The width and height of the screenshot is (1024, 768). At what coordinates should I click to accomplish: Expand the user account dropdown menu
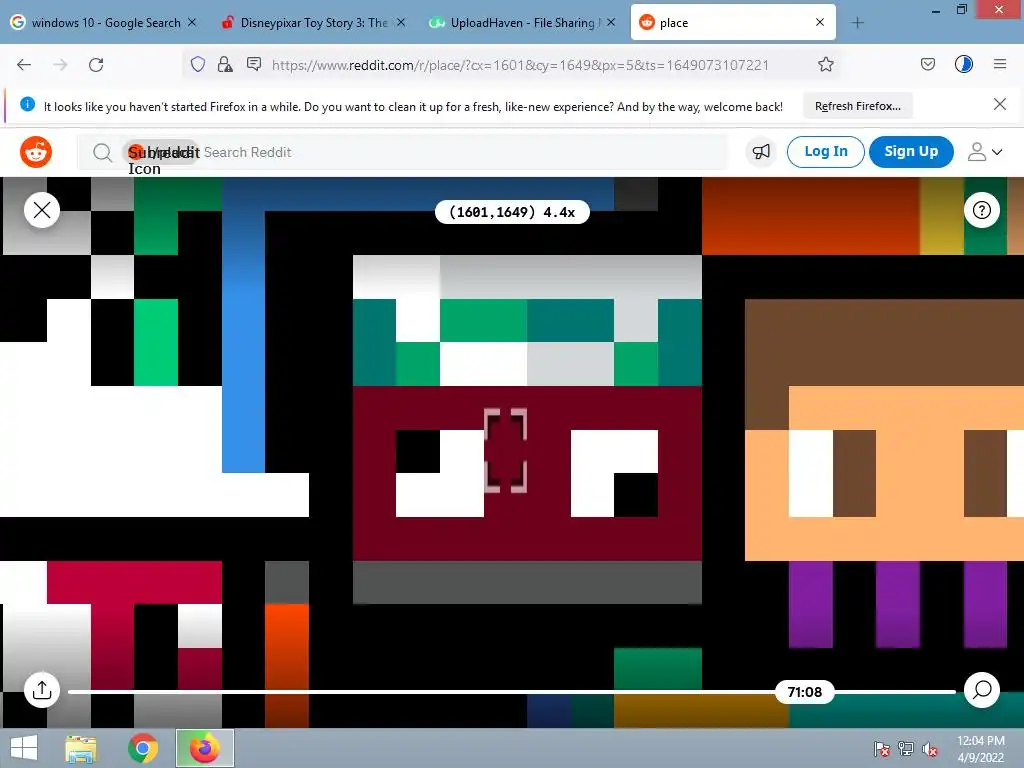point(985,152)
